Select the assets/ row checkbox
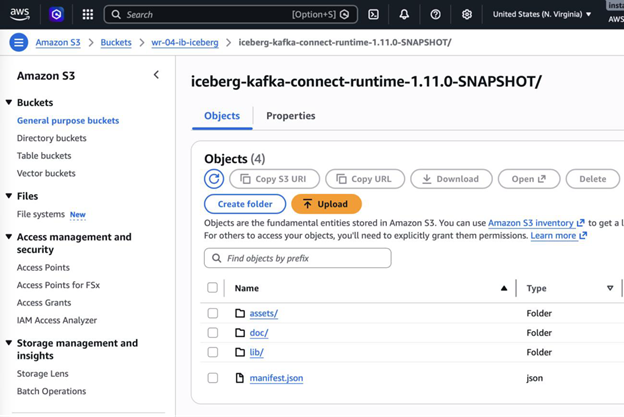 (x=213, y=313)
